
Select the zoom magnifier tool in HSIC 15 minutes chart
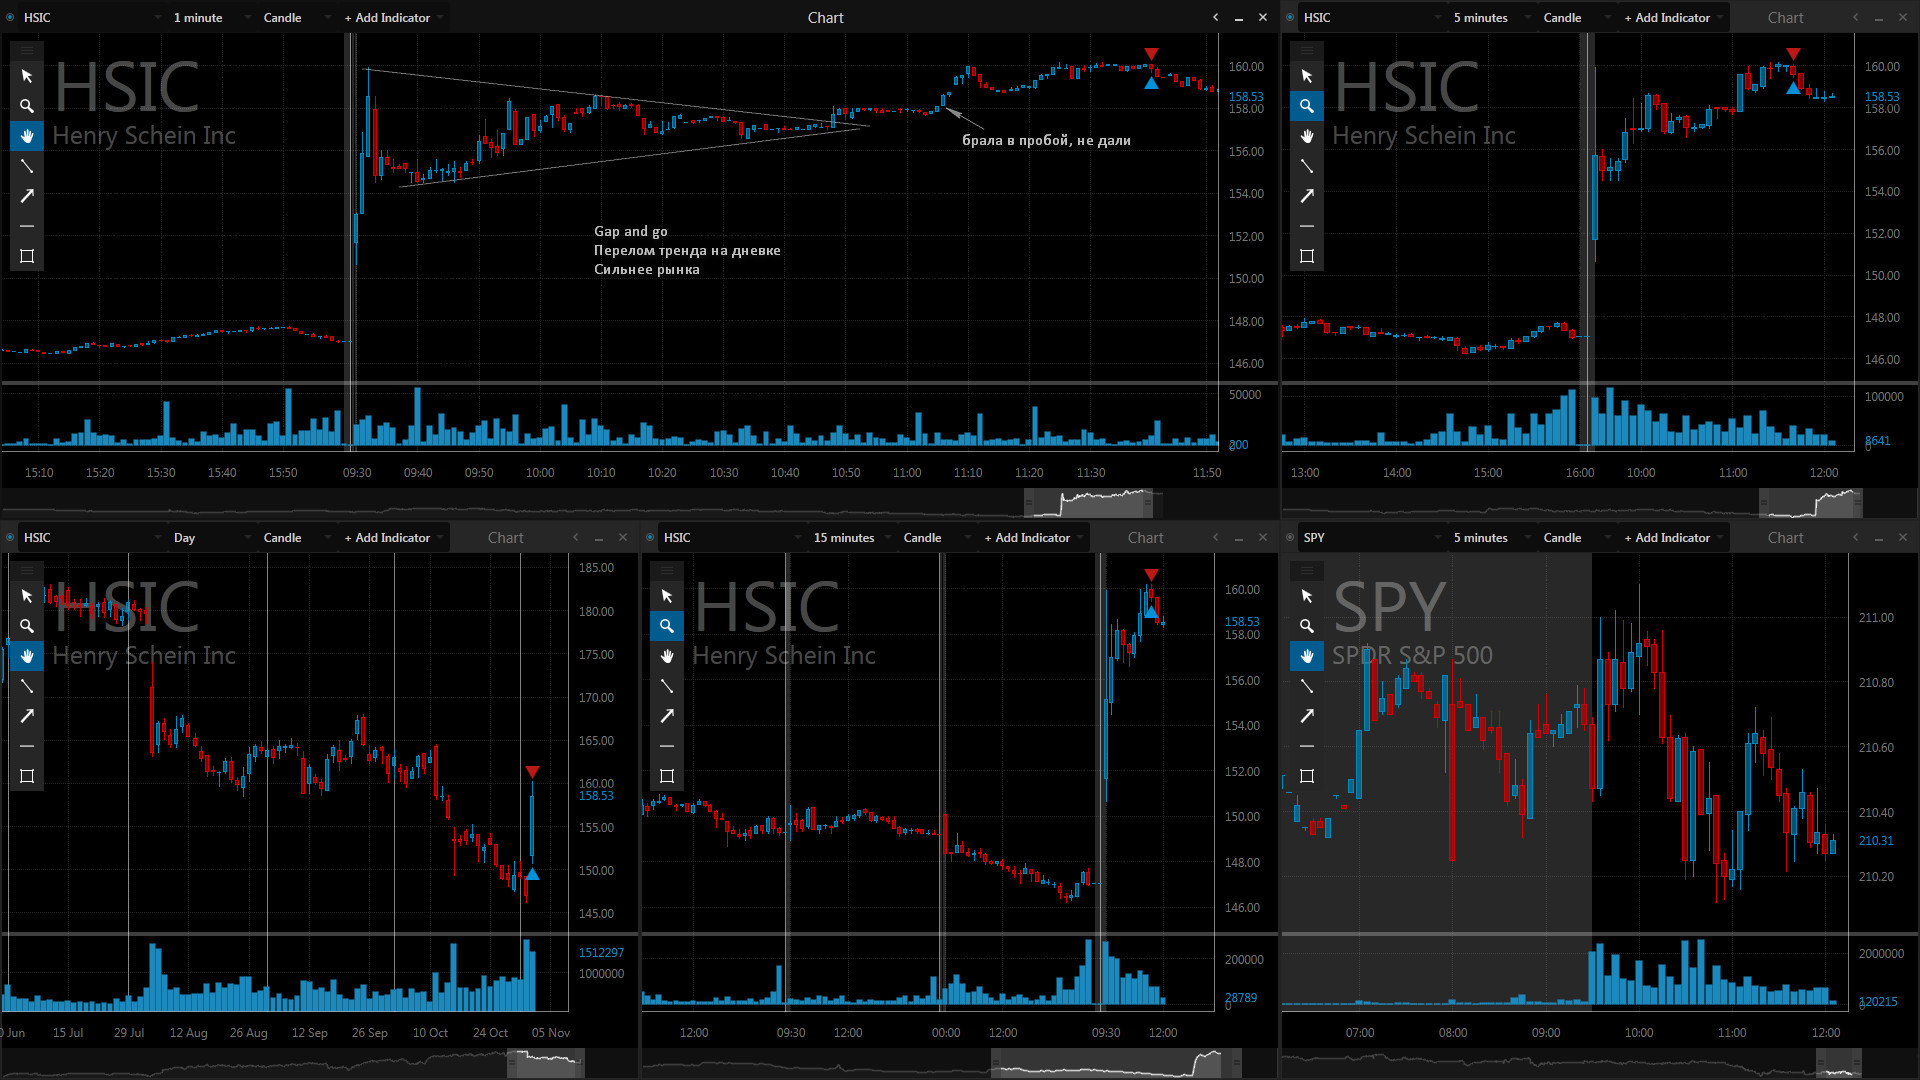pyautogui.click(x=667, y=626)
